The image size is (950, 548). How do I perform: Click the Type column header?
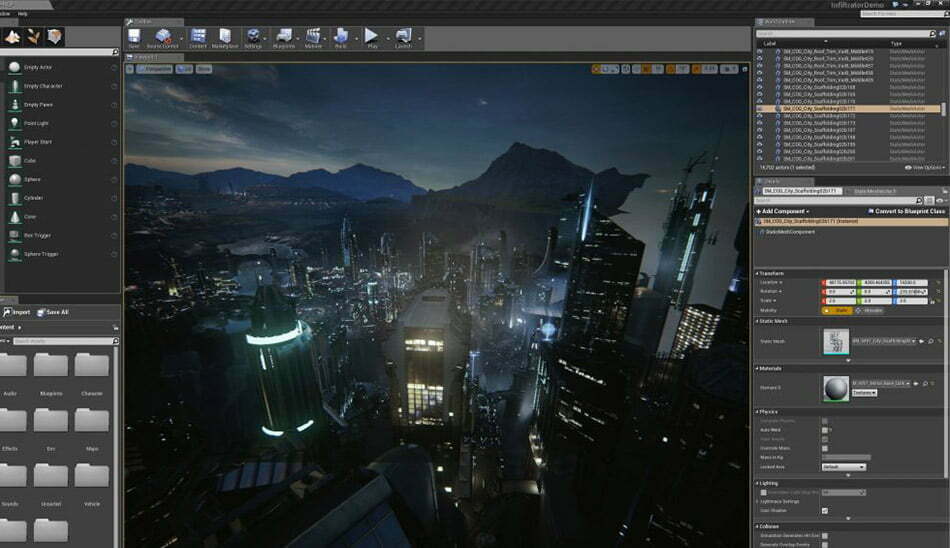point(896,44)
